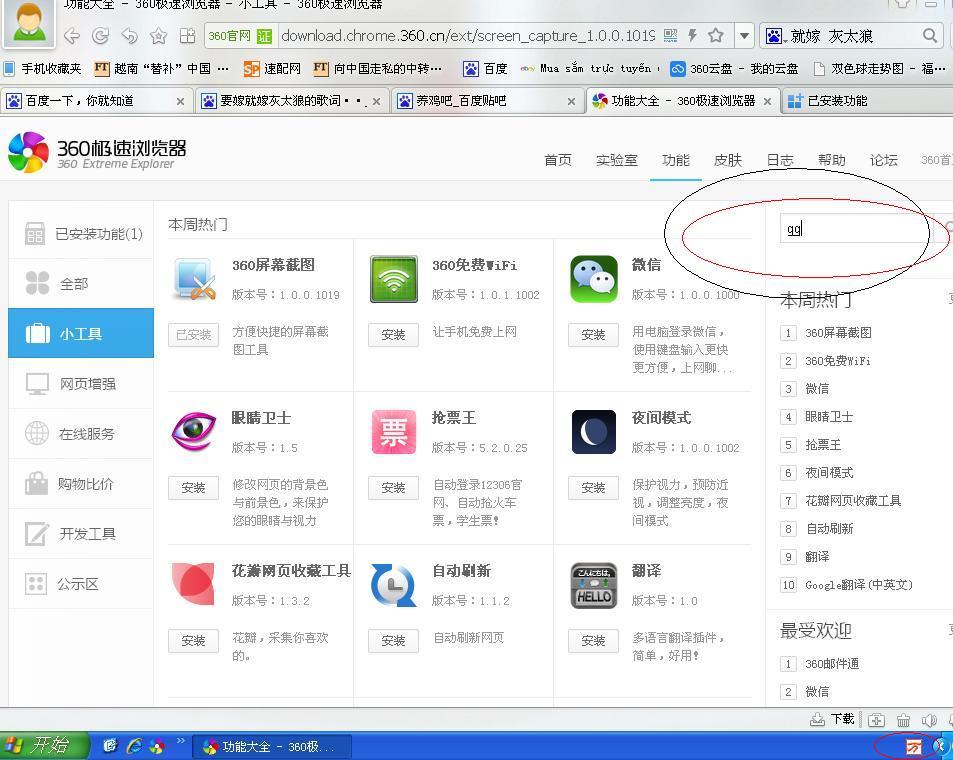Open 双色球走势图 bookmark
The width and height of the screenshot is (953, 760).
click(879, 69)
